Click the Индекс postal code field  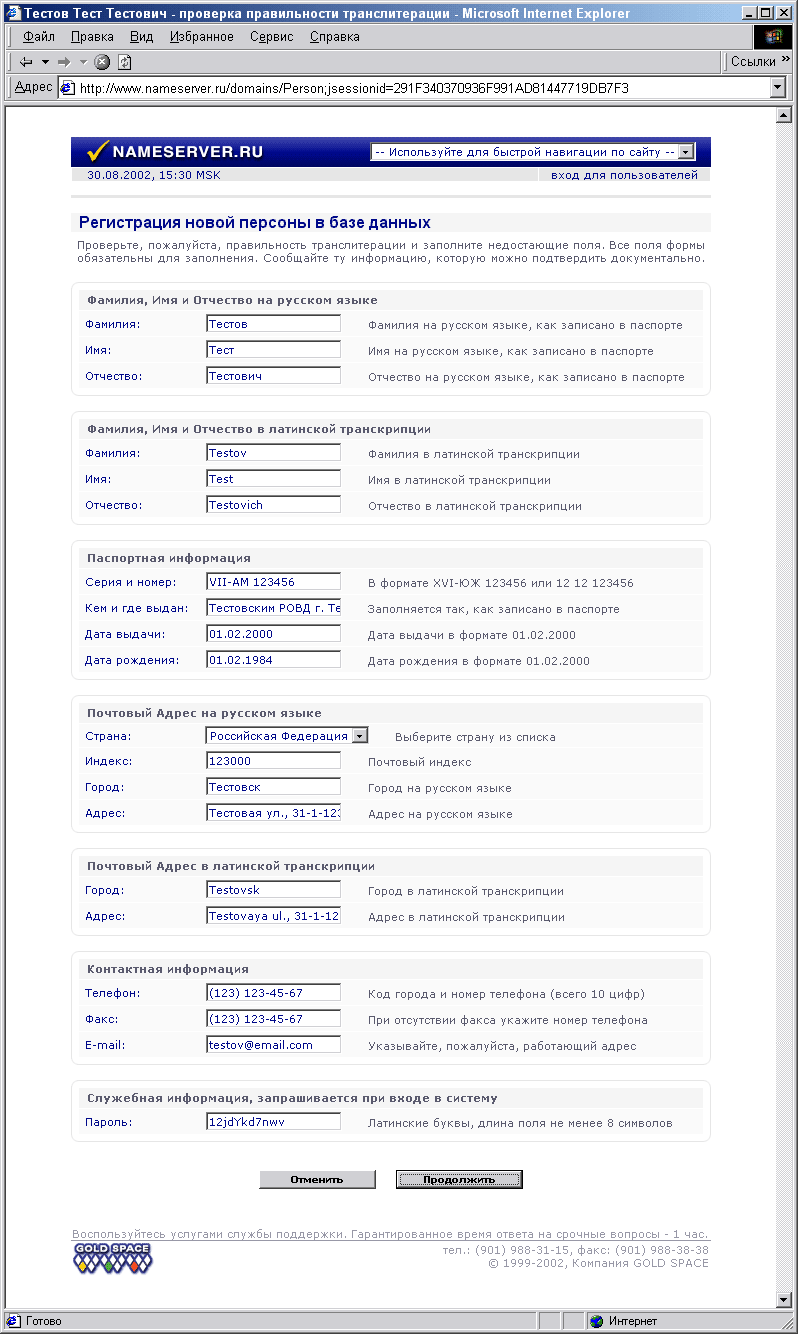[x=273, y=761]
